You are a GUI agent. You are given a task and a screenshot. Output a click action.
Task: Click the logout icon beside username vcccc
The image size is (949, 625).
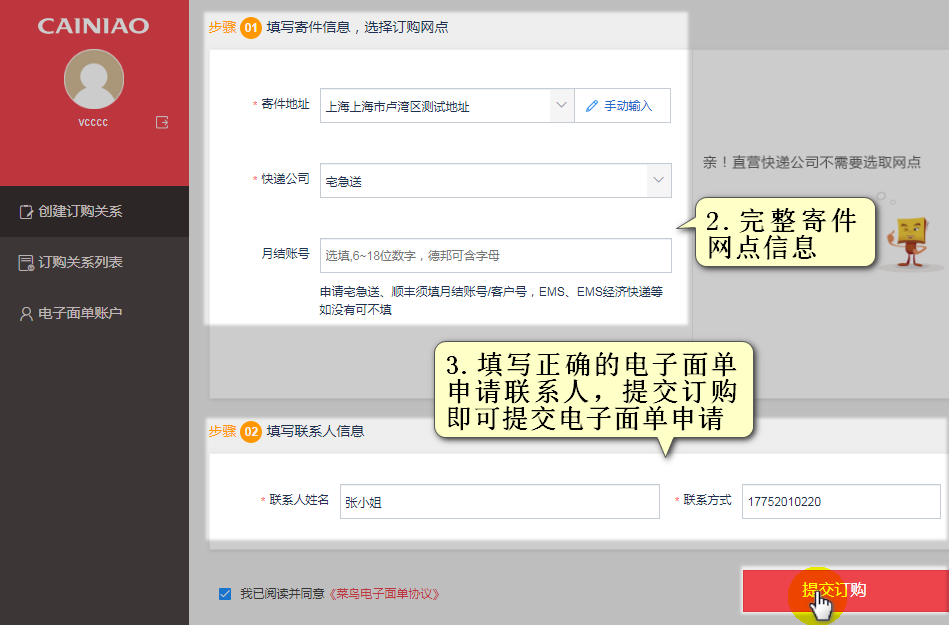pyautogui.click(x=162, y=122)
